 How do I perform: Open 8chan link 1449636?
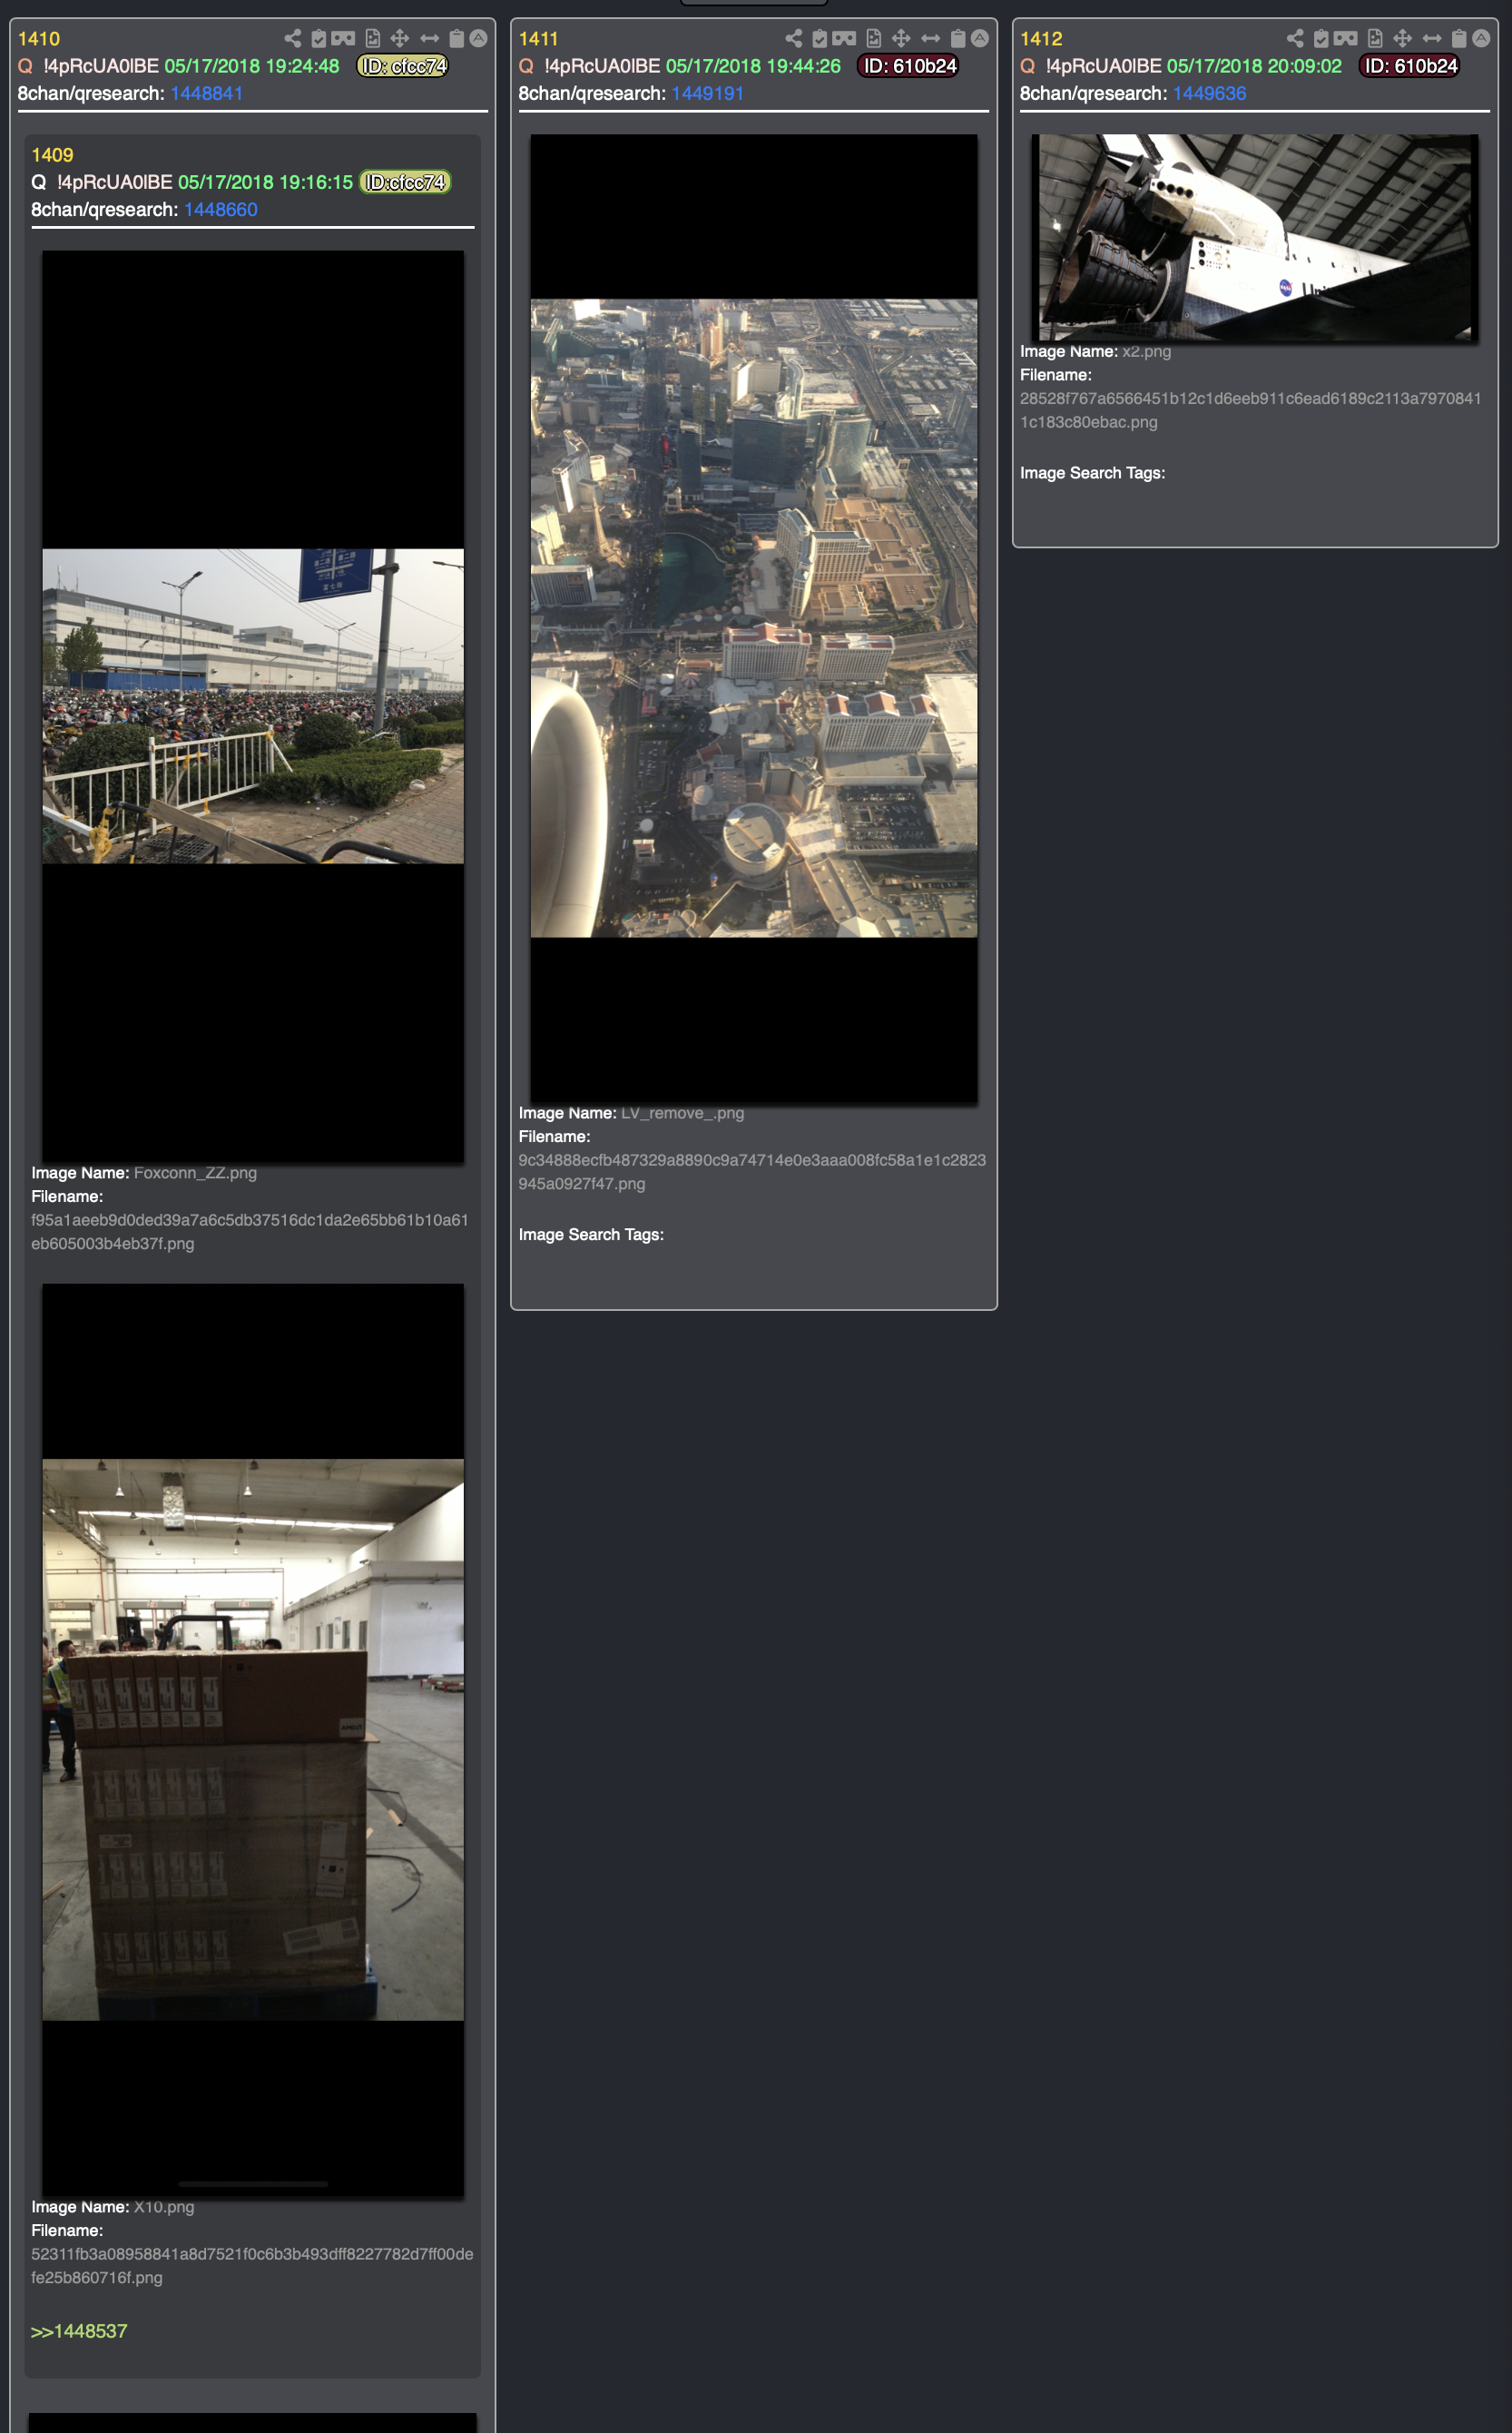point(1209,93)
